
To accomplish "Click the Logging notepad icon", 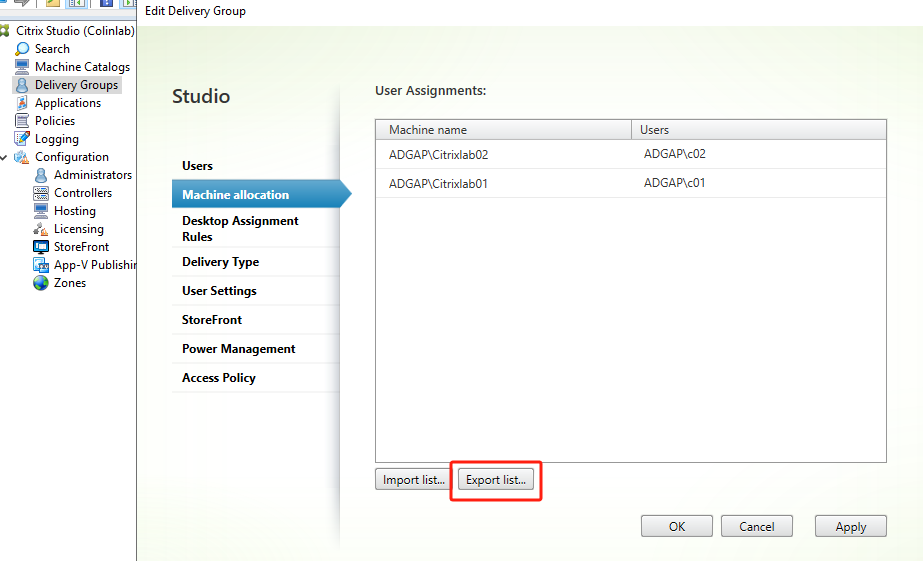I will click(x=22, y=139).
